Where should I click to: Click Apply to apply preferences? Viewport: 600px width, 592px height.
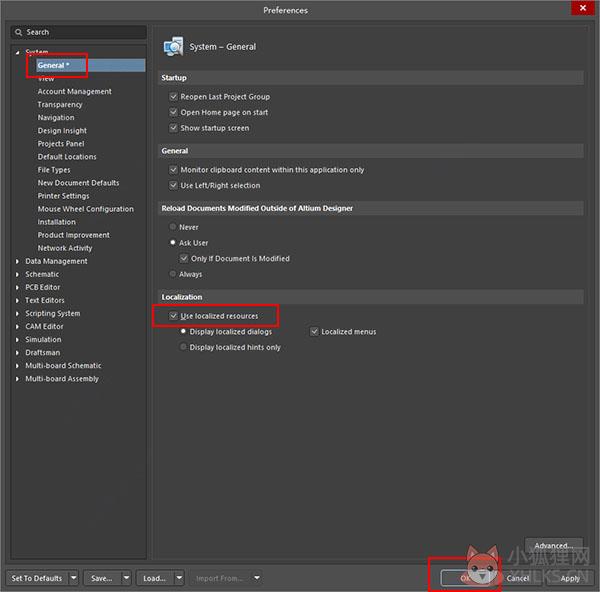[570, 578]
